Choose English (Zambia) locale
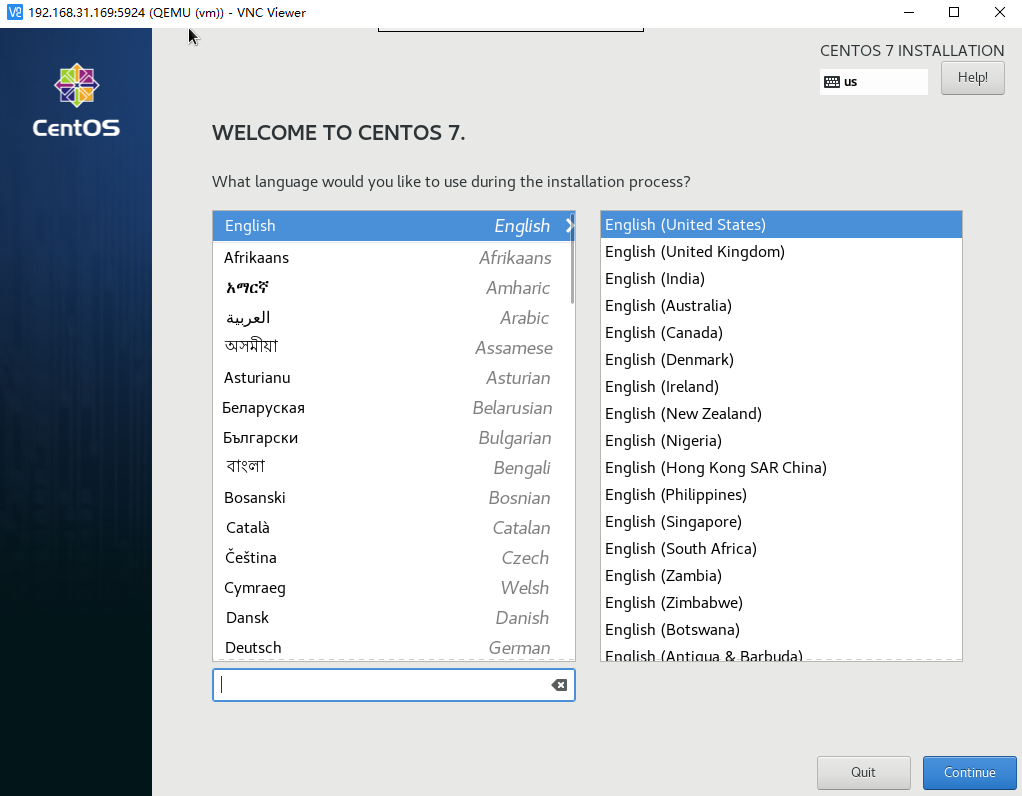The height and width of the screenshot is (796, 1022). (781, 576)
